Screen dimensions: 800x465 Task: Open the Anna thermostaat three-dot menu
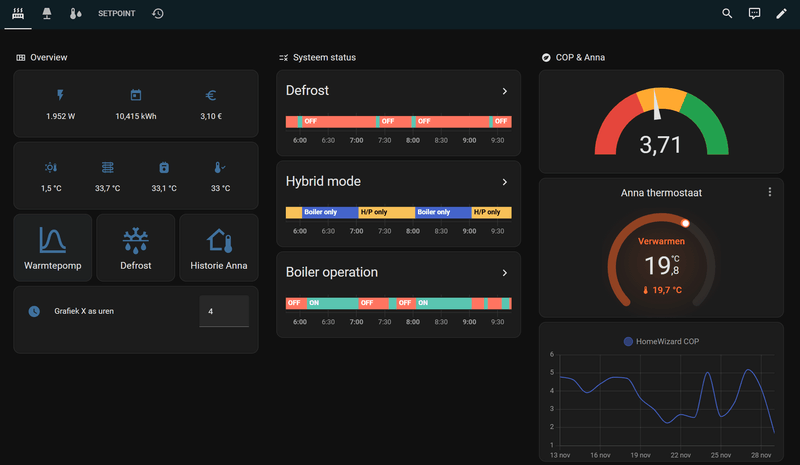pos(770,192)
